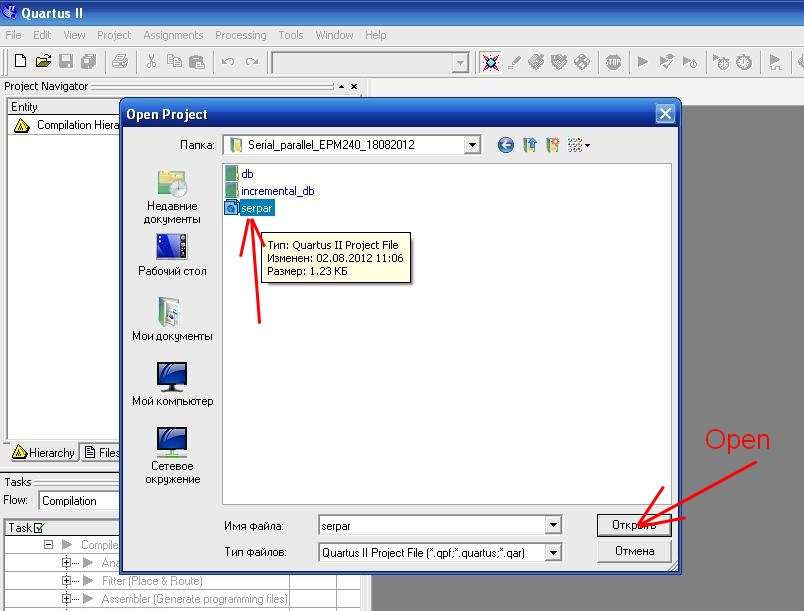This screenshot has width=804, height=611.
Task: Click the stopwatch icon in the toolbar
Action: click(x=743, y=63)
